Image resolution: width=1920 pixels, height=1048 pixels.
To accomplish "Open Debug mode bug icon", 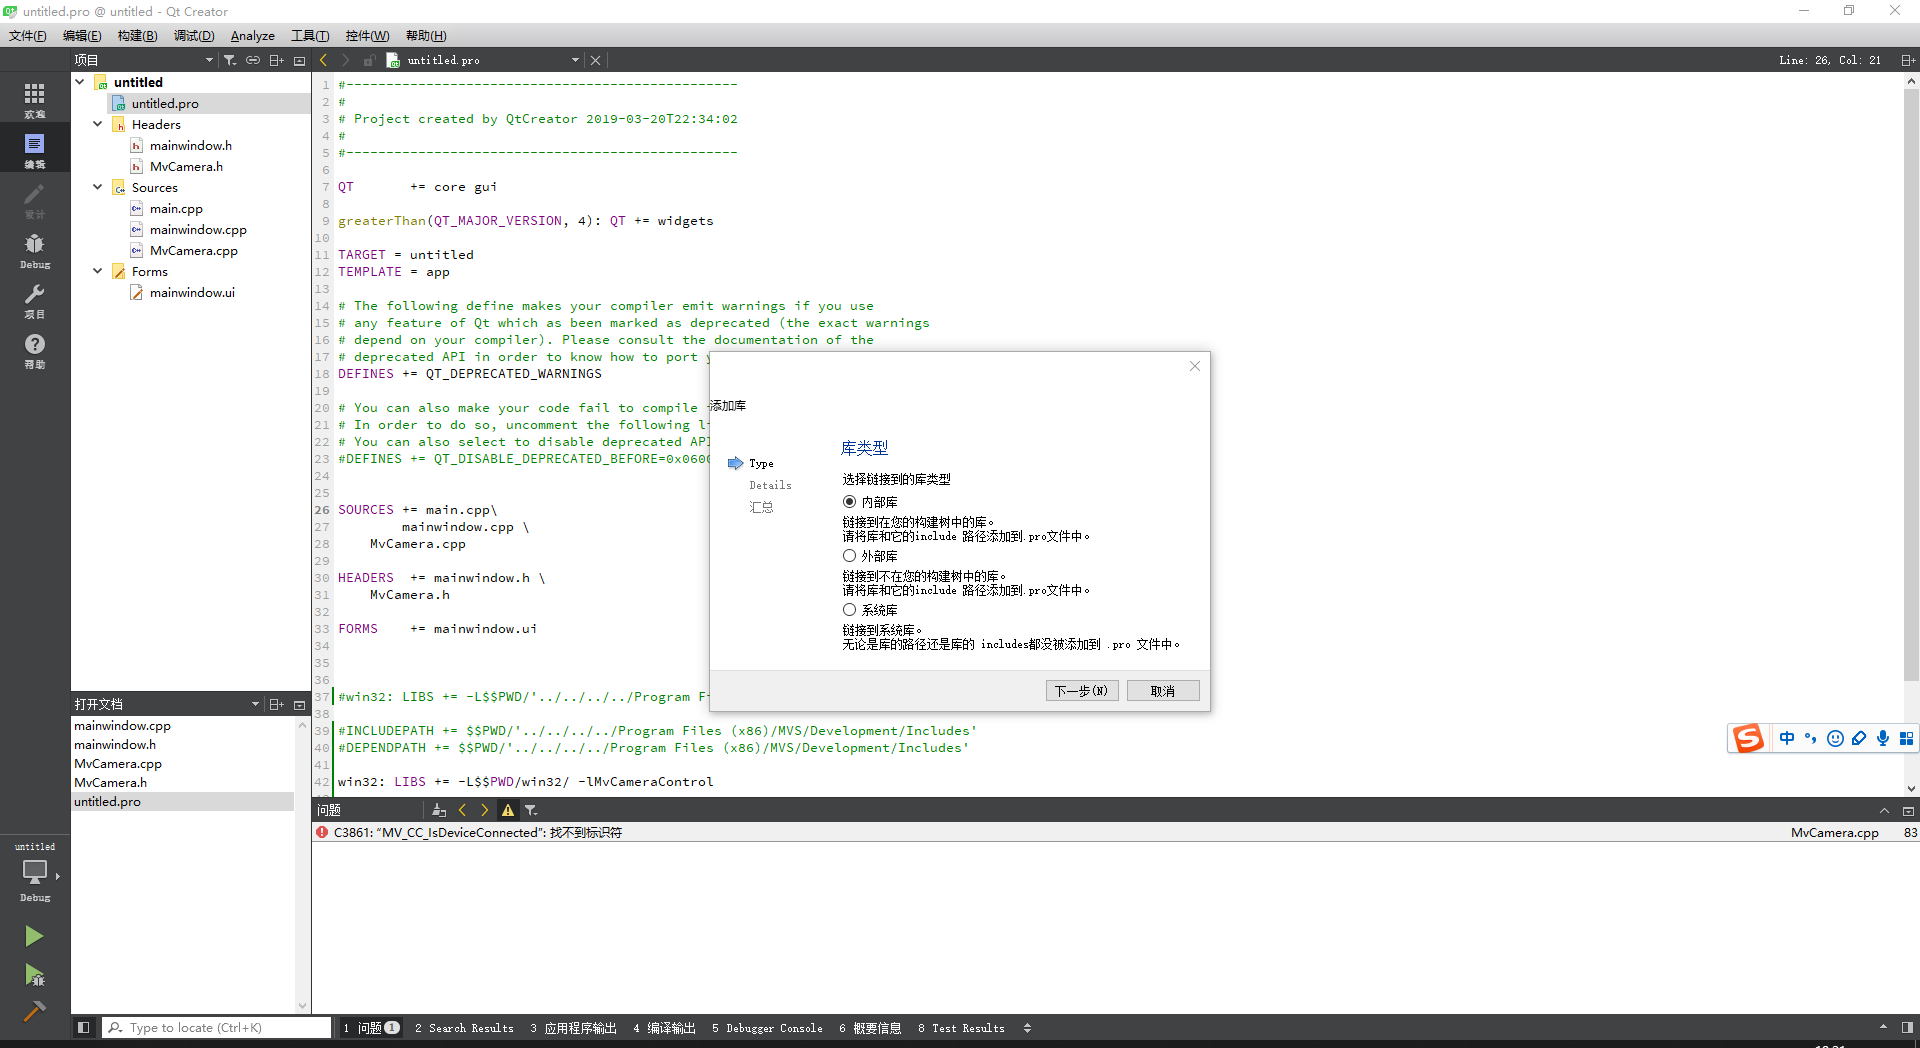I will point(35,249).
